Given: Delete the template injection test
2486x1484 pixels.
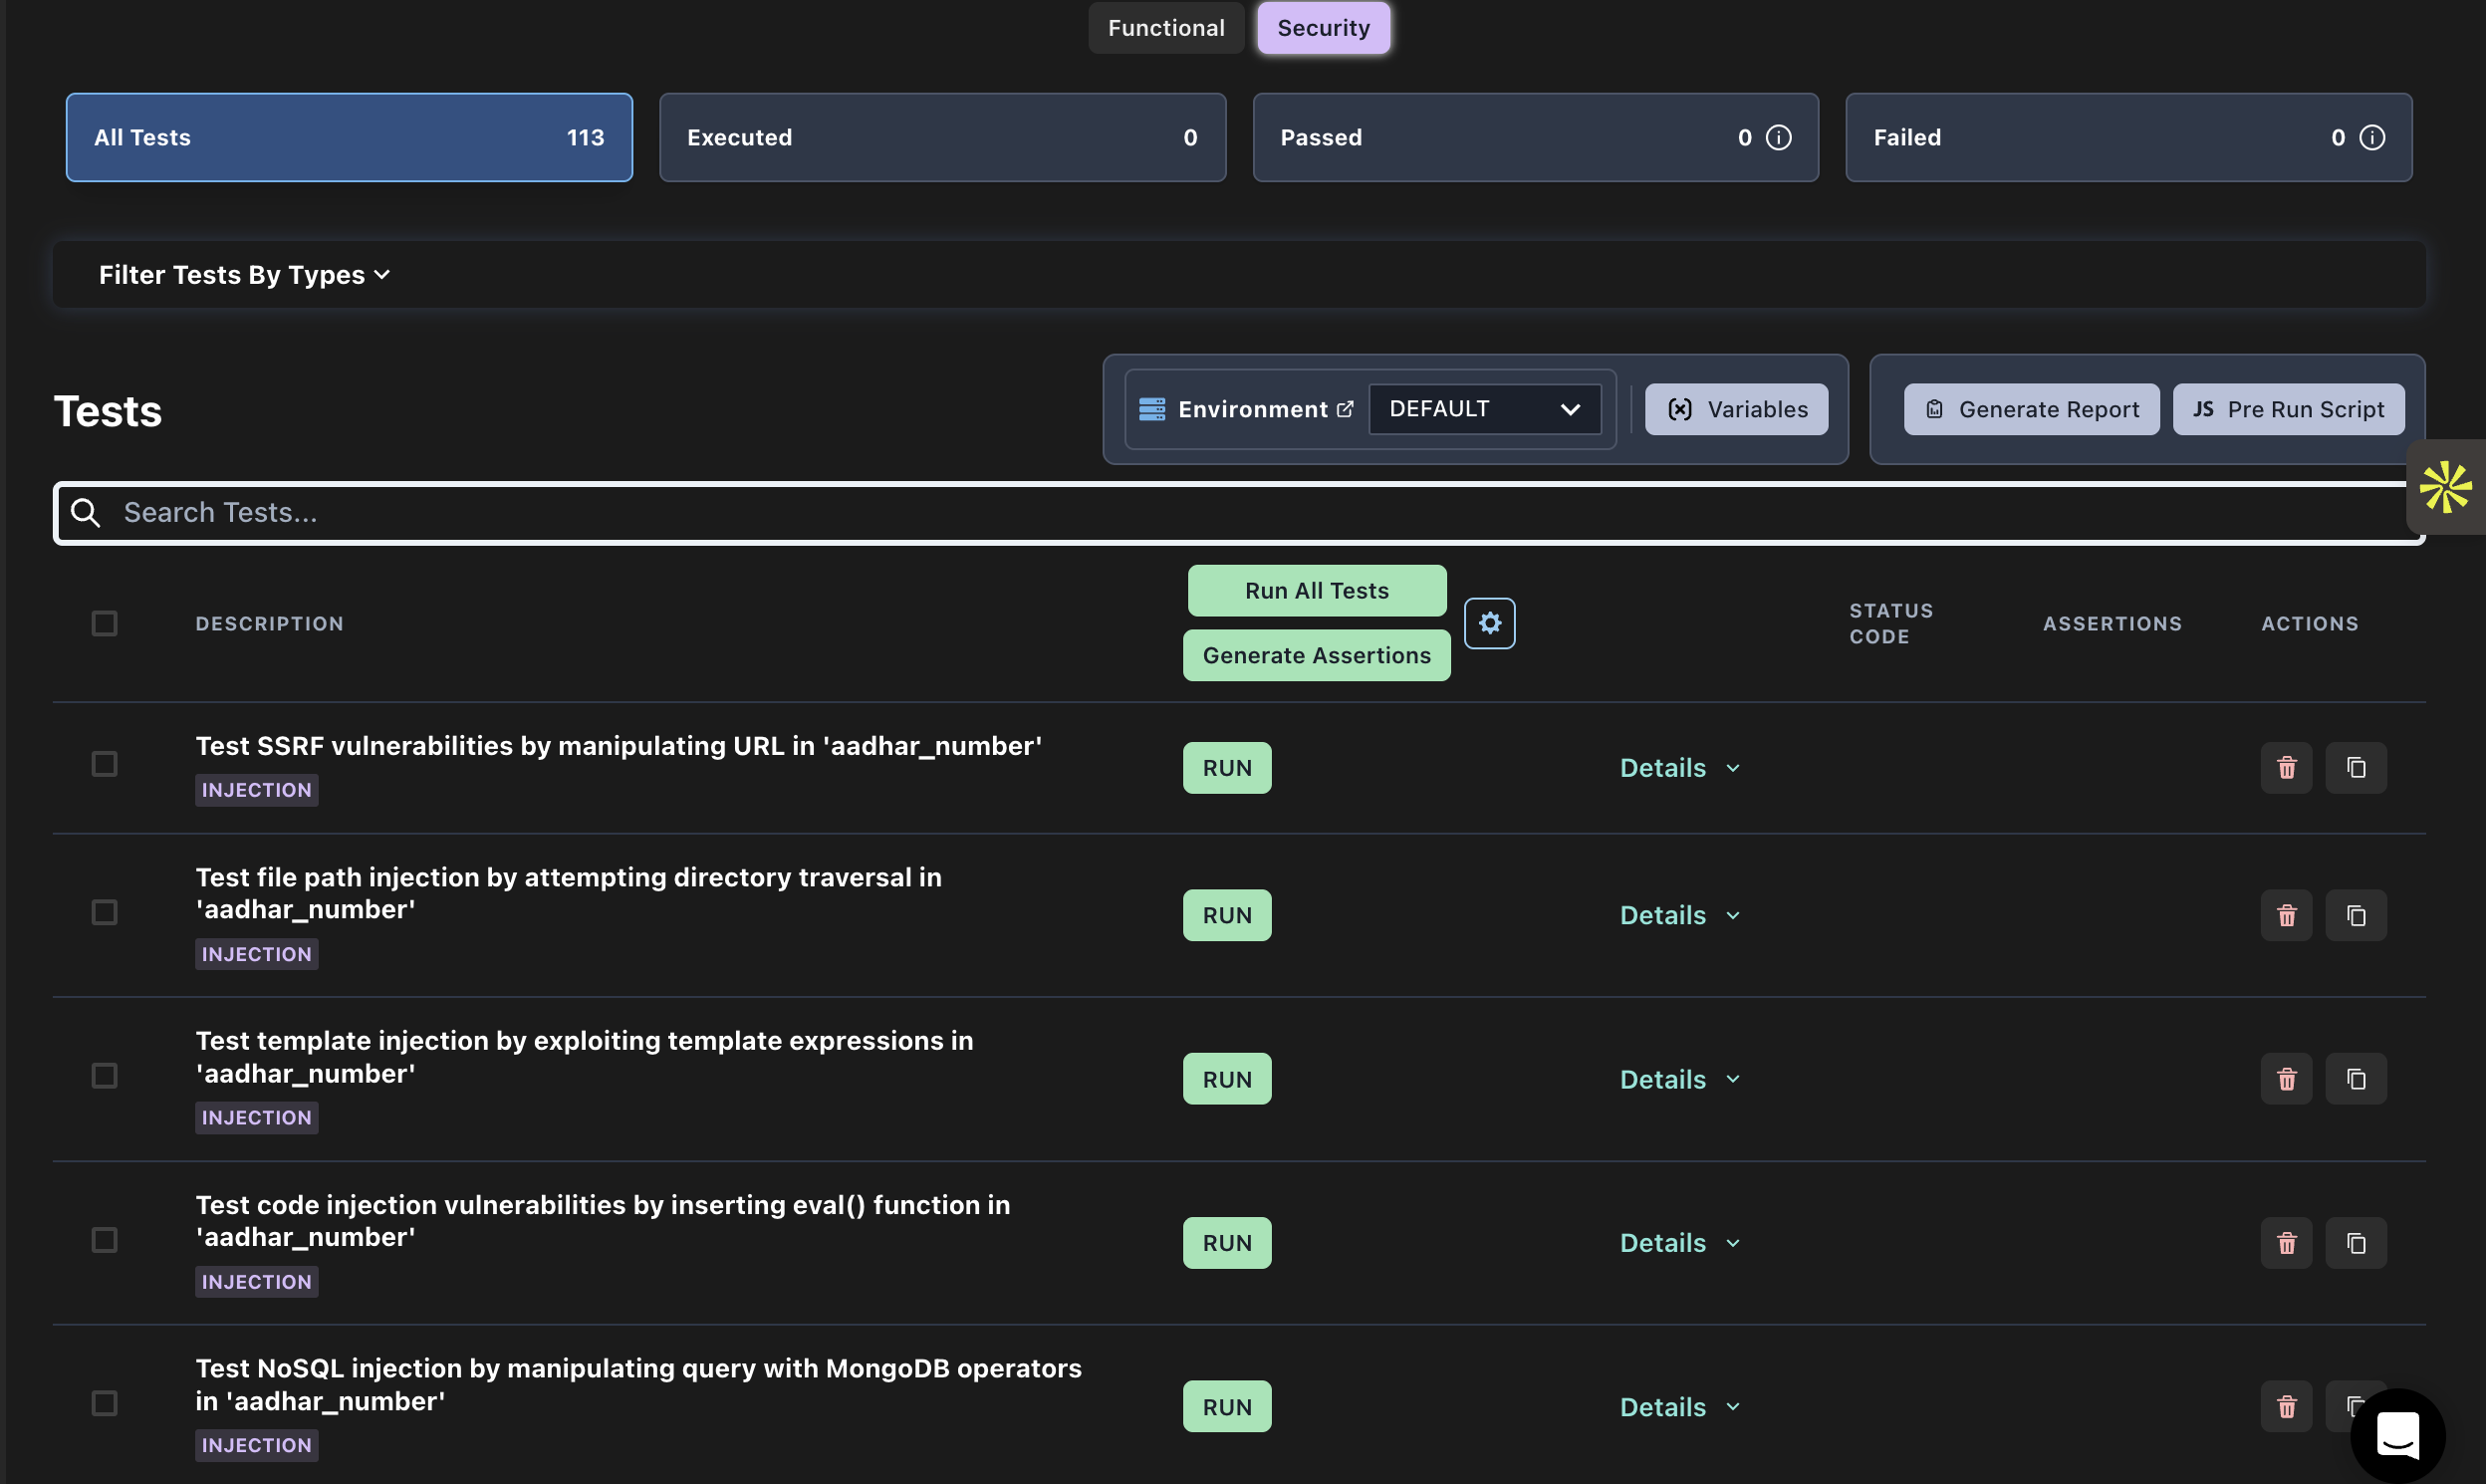Looking at the screenshot, I should (x=2286, y=1079).
